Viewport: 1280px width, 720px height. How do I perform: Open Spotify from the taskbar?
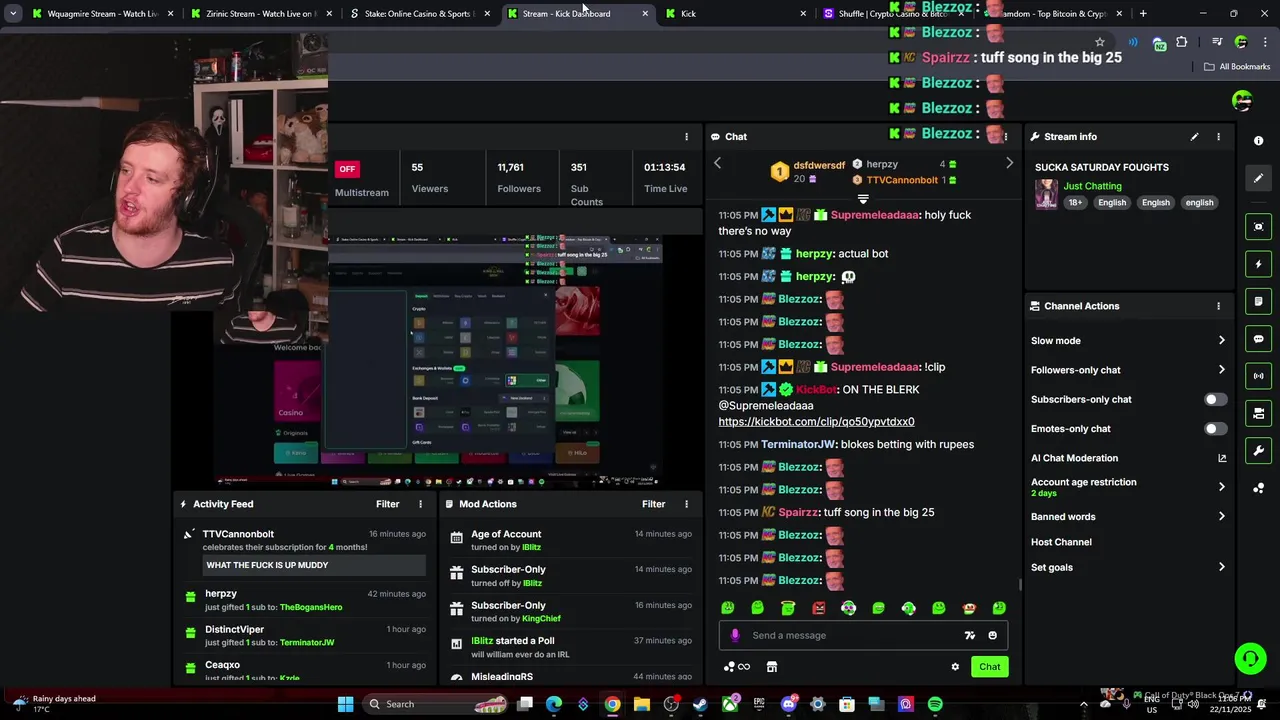[935, 704]
